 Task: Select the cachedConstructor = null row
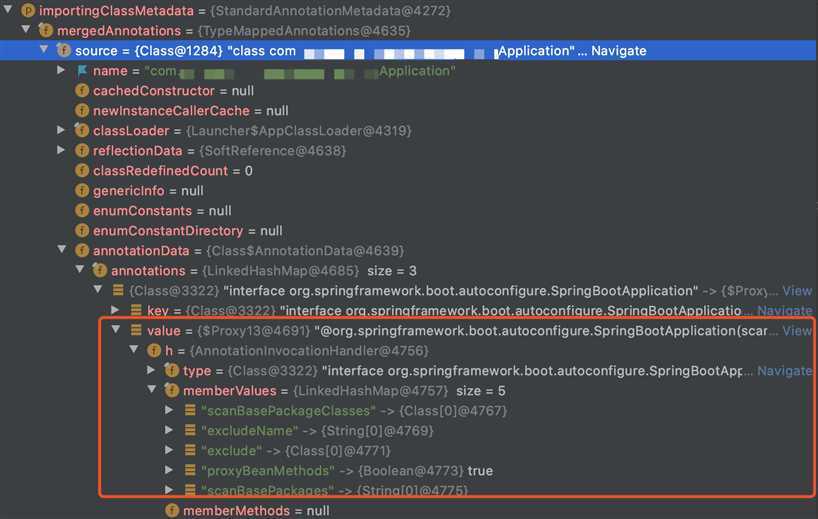point(409,90)
